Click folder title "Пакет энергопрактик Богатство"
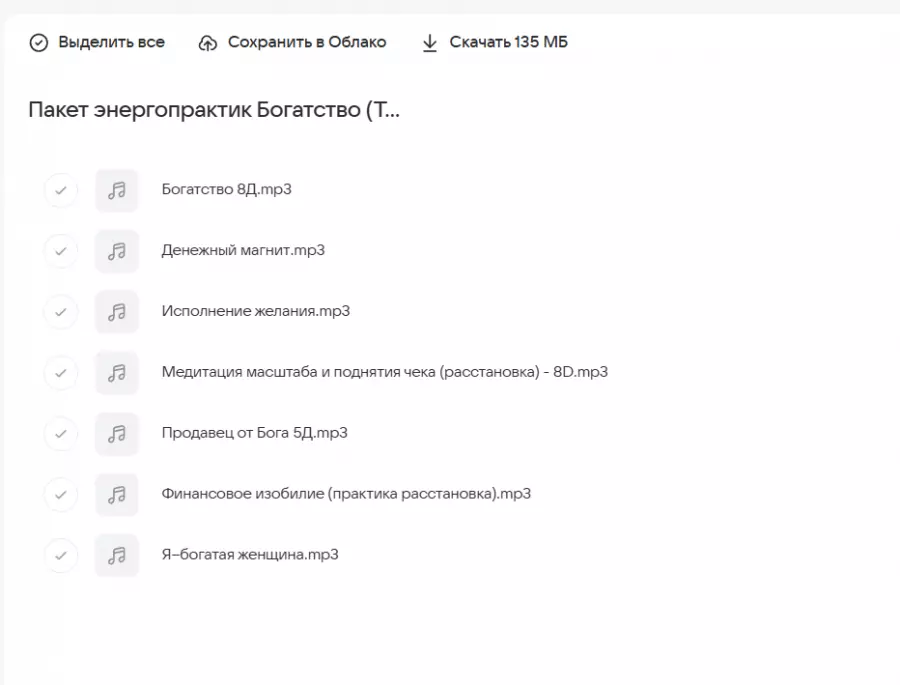The height and width of the screenshot is (685, 900). pos(214,110)
